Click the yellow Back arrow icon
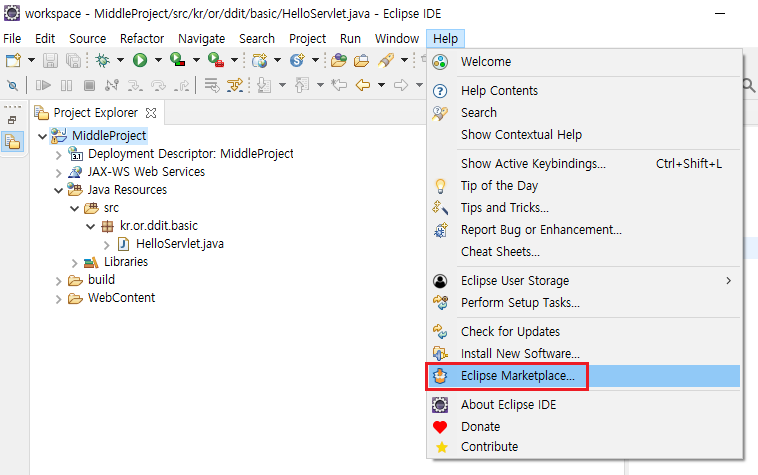Image resolution: width=758 pixels, height=475 pixels. (x=363, y=86)
